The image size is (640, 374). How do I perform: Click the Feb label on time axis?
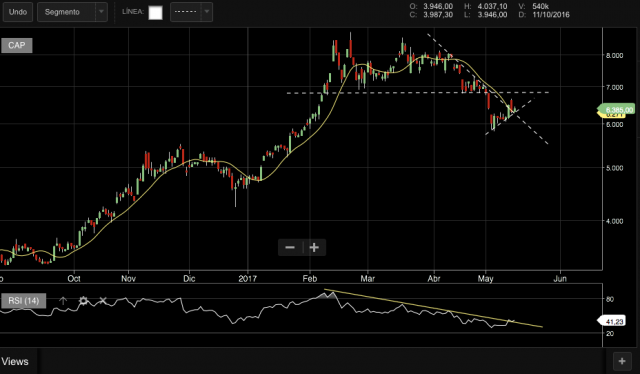pyautogui.click(x=309, y=279)
